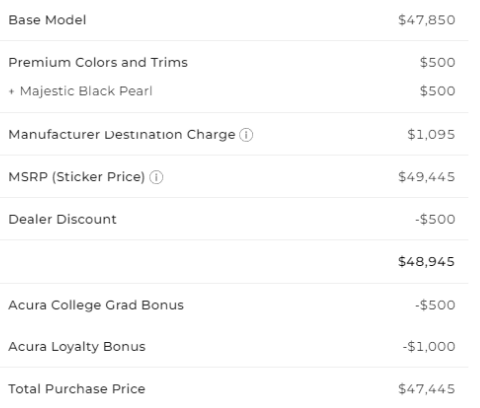Click the $1,095 destination charge amount

pyautogui.click(x=431, y=135)
